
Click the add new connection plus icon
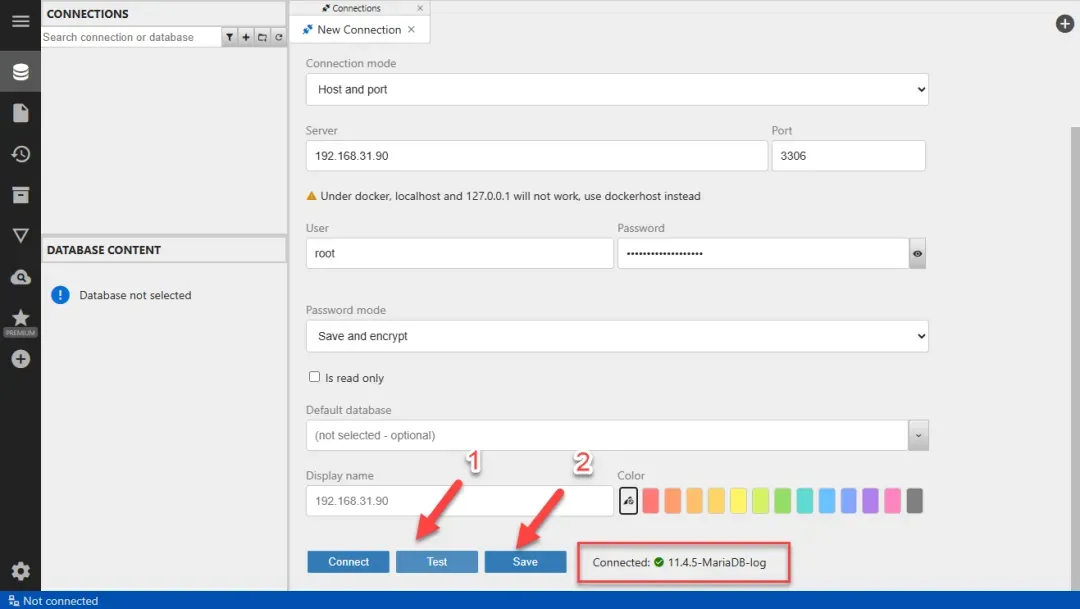pos(246,37)
